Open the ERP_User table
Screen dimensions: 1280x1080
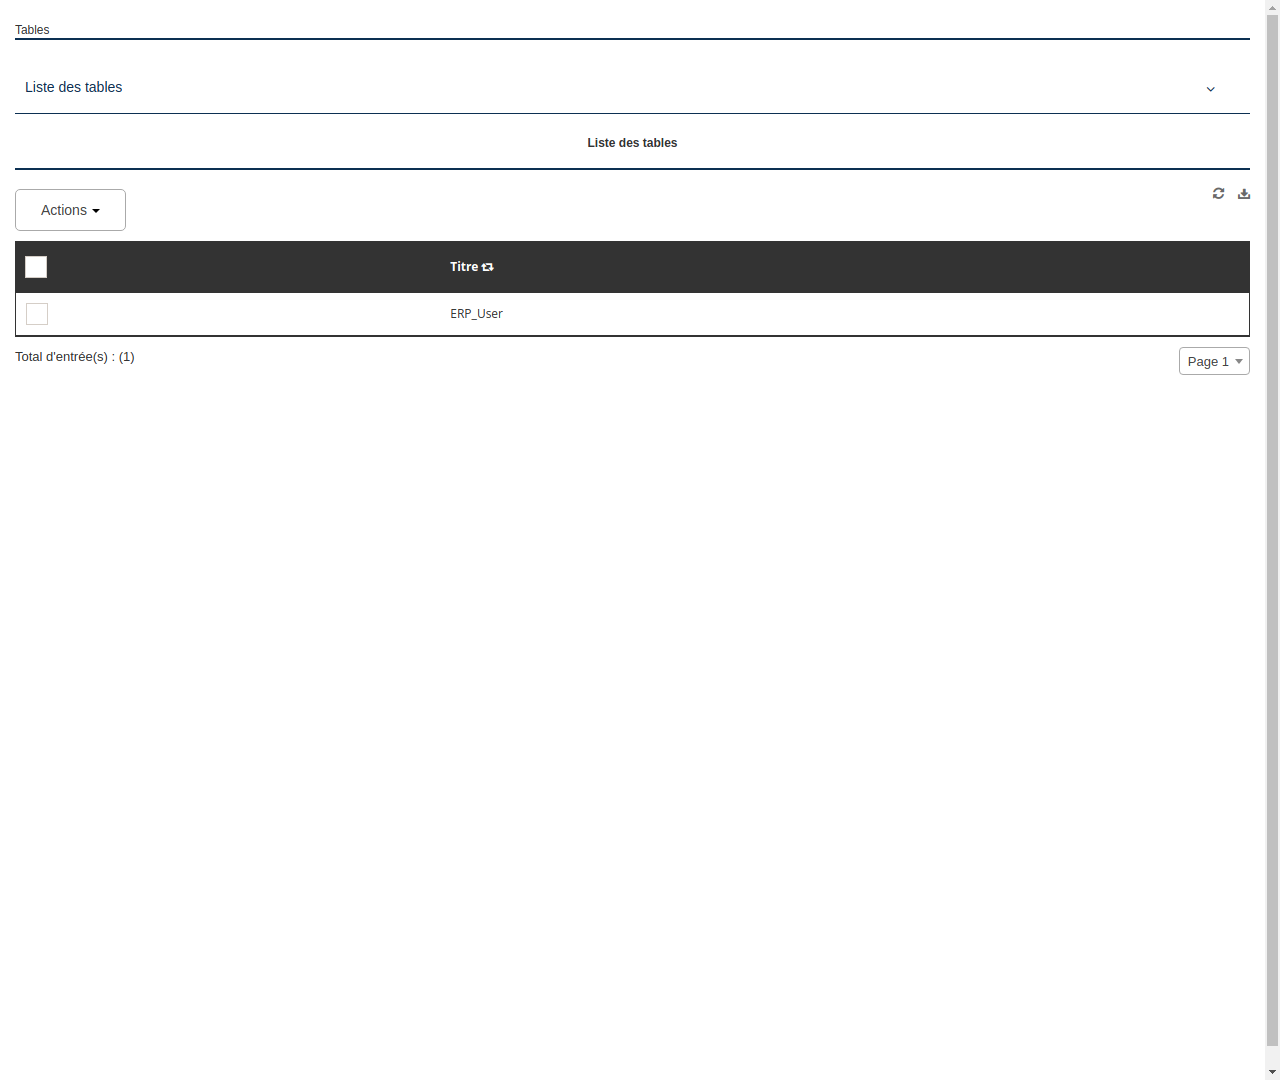(x=476, y=313)
